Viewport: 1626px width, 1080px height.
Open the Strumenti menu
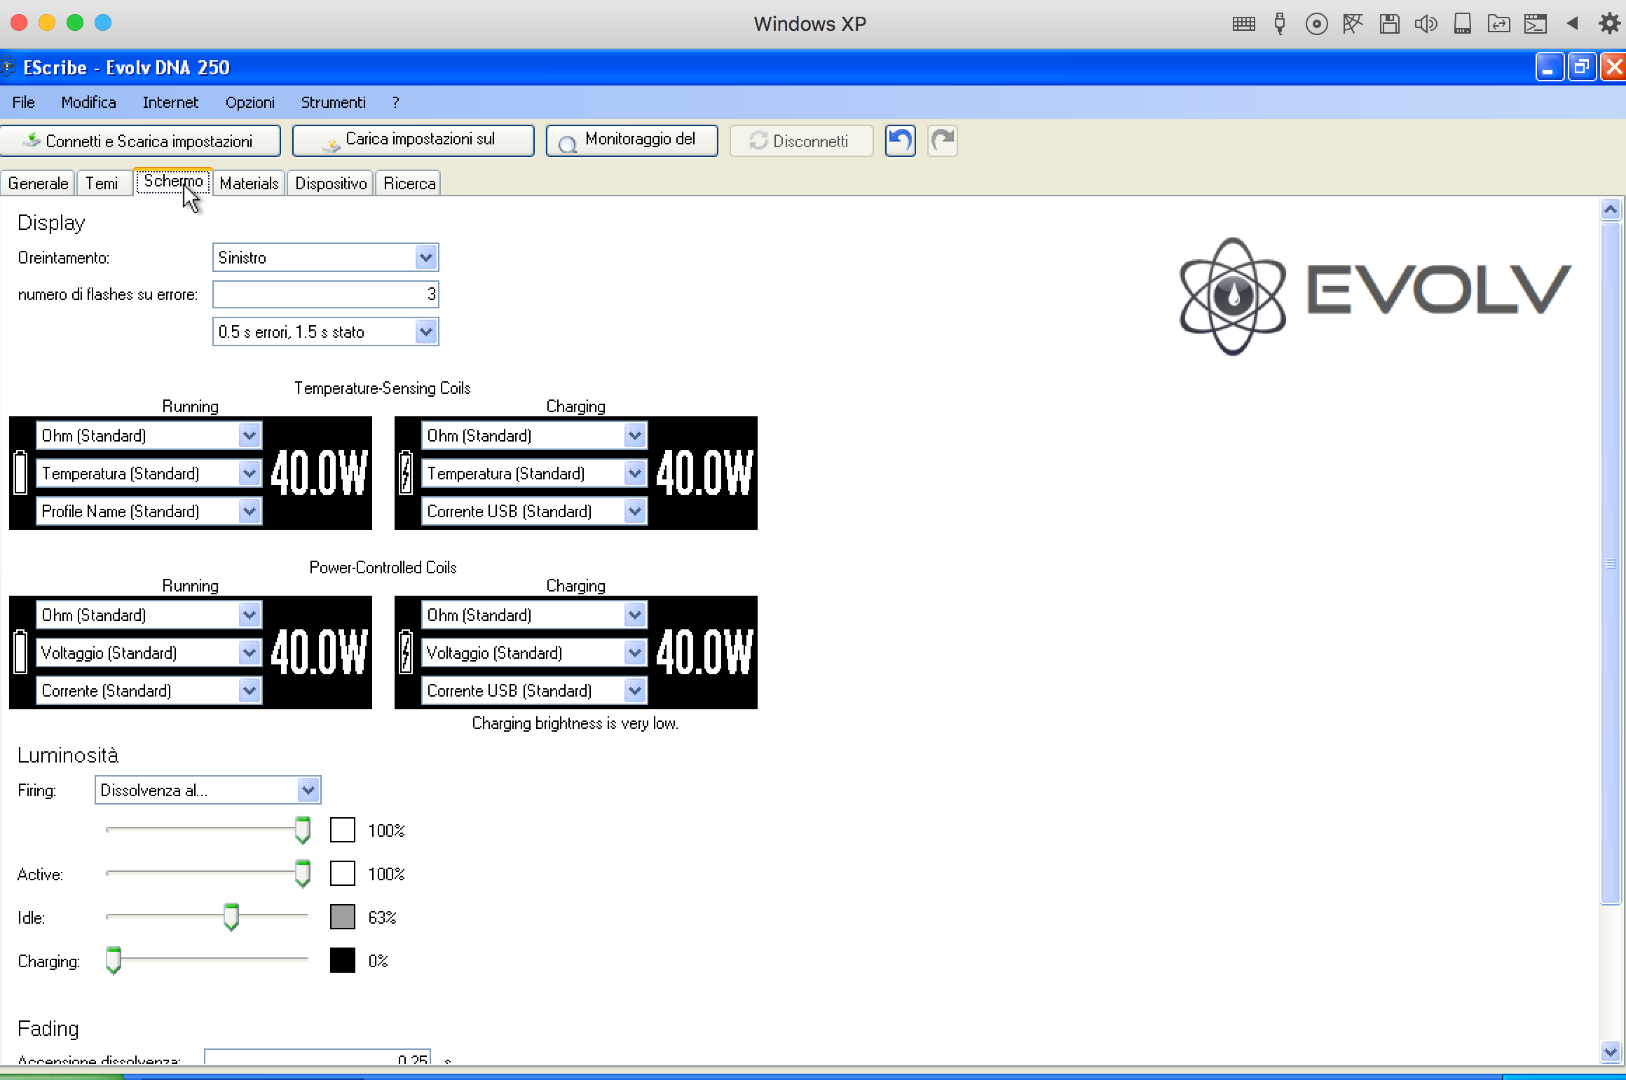coord(333,102)
